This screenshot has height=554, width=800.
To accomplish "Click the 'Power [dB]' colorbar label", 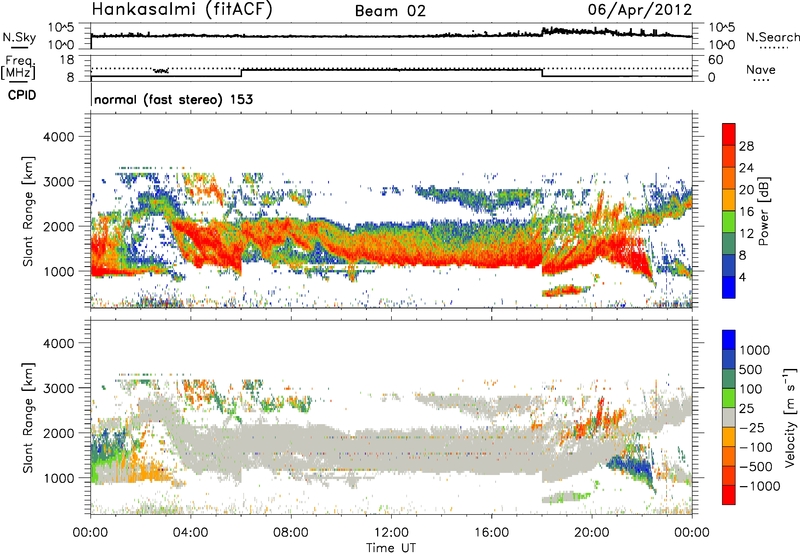I will (x=763, y=211).
